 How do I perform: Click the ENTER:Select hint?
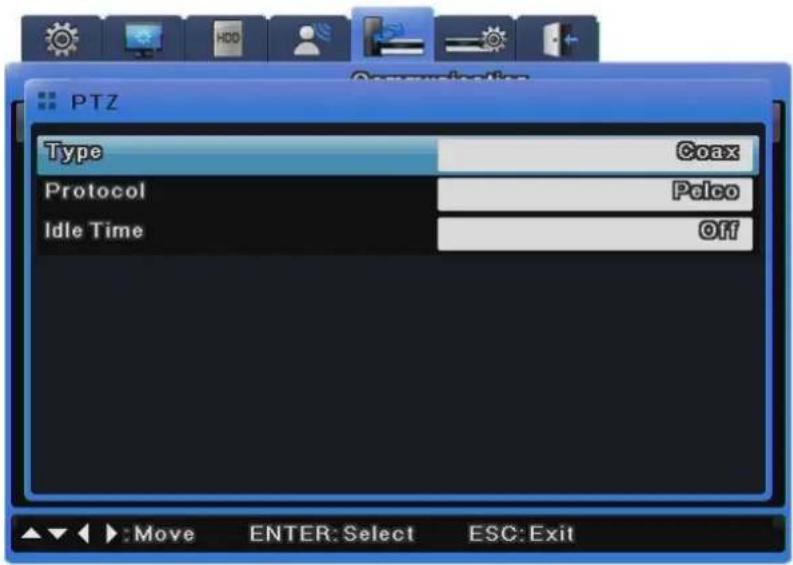[332, 534]
